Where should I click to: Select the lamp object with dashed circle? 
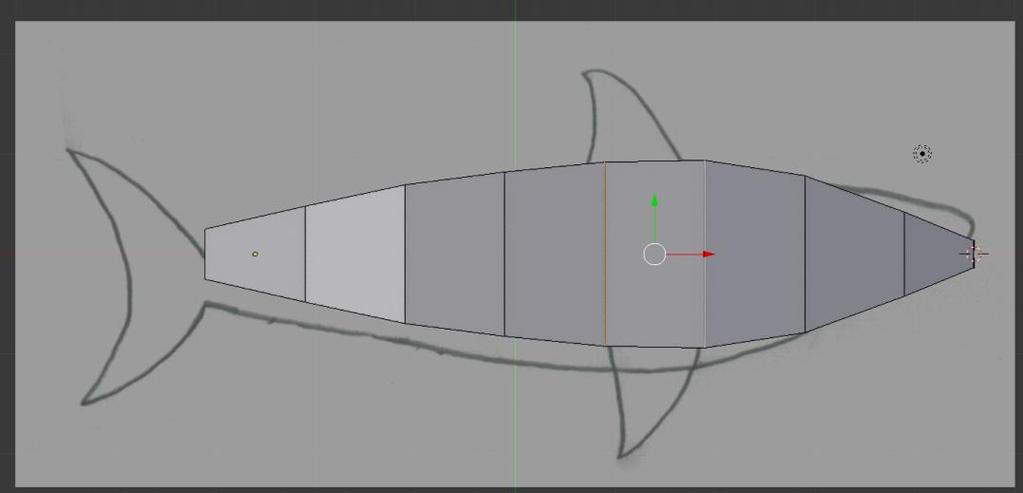[922, 154]
